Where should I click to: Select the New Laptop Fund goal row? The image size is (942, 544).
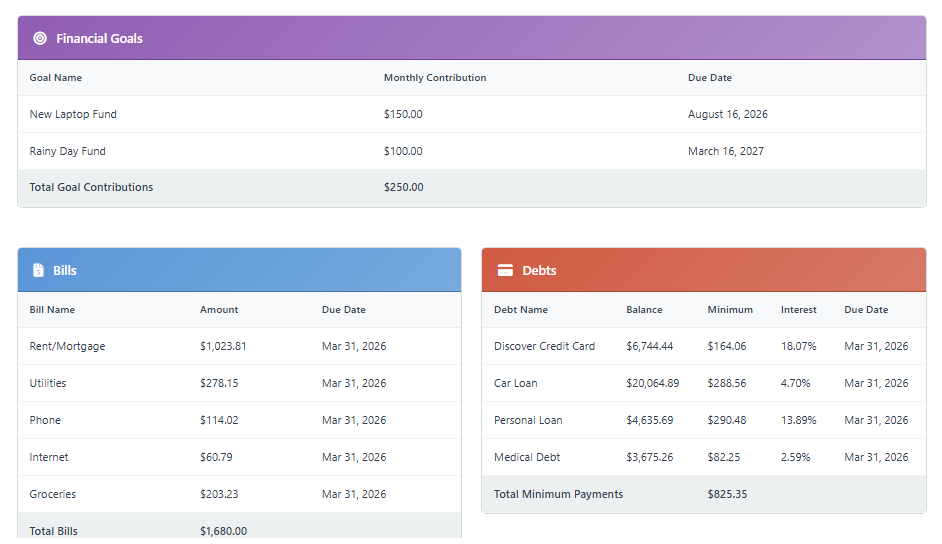point(73,114)
